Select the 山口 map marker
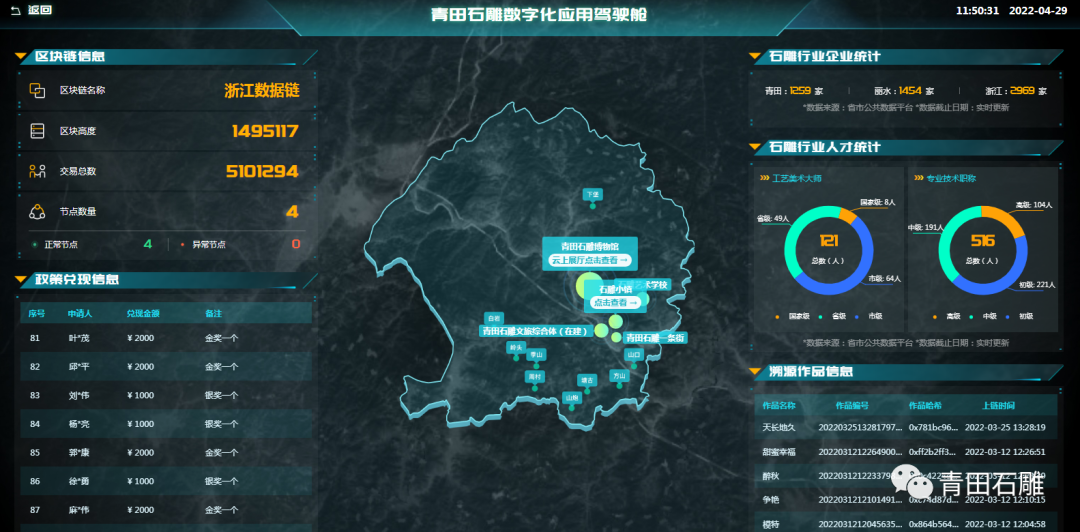This screenshot has width=1080, height=532. 633,358
